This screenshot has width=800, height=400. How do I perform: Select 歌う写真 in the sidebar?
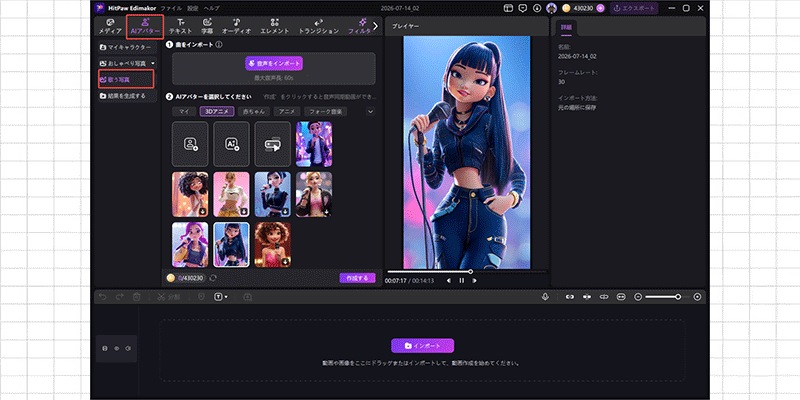(126, 80)
